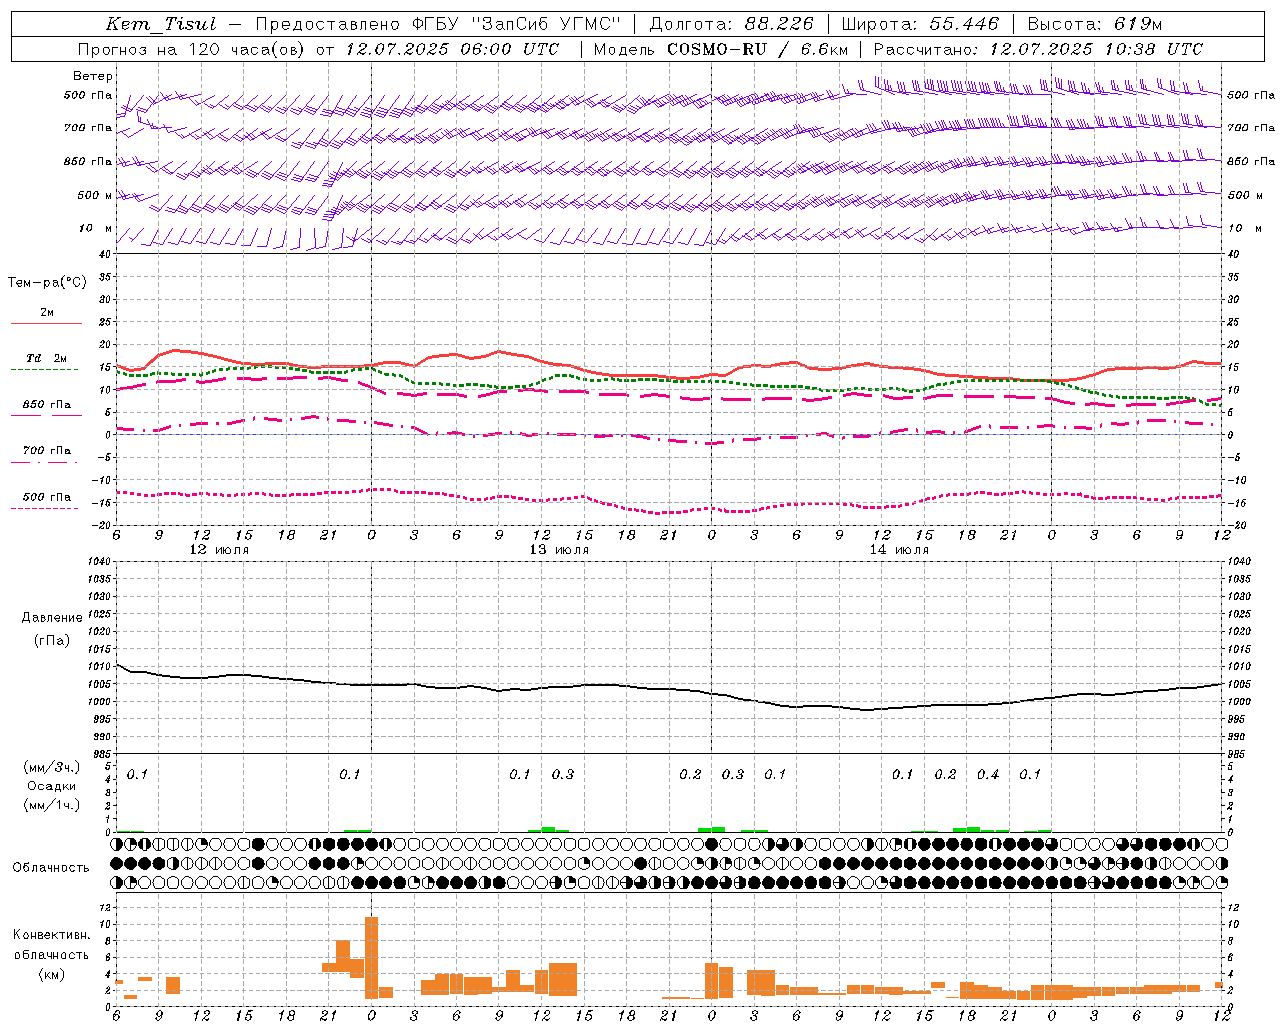Click the Td 2м dew point legend entry
This screenshot has width=1280, height=1024.
pyautogui.click(x=46, y=358)
